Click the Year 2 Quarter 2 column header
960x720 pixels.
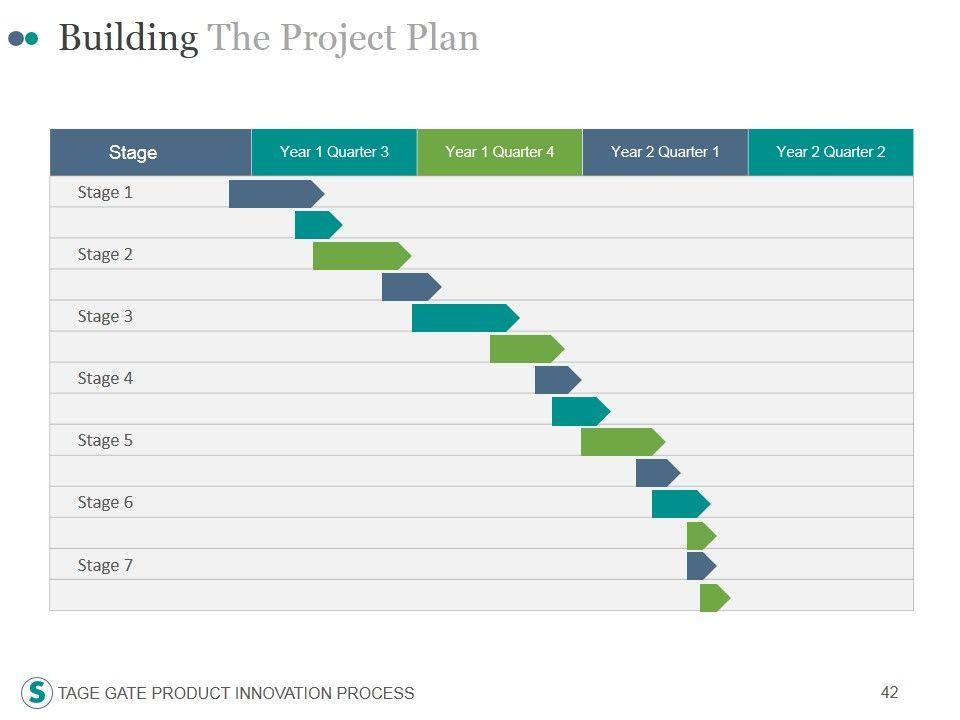click(x=830, y=152)
